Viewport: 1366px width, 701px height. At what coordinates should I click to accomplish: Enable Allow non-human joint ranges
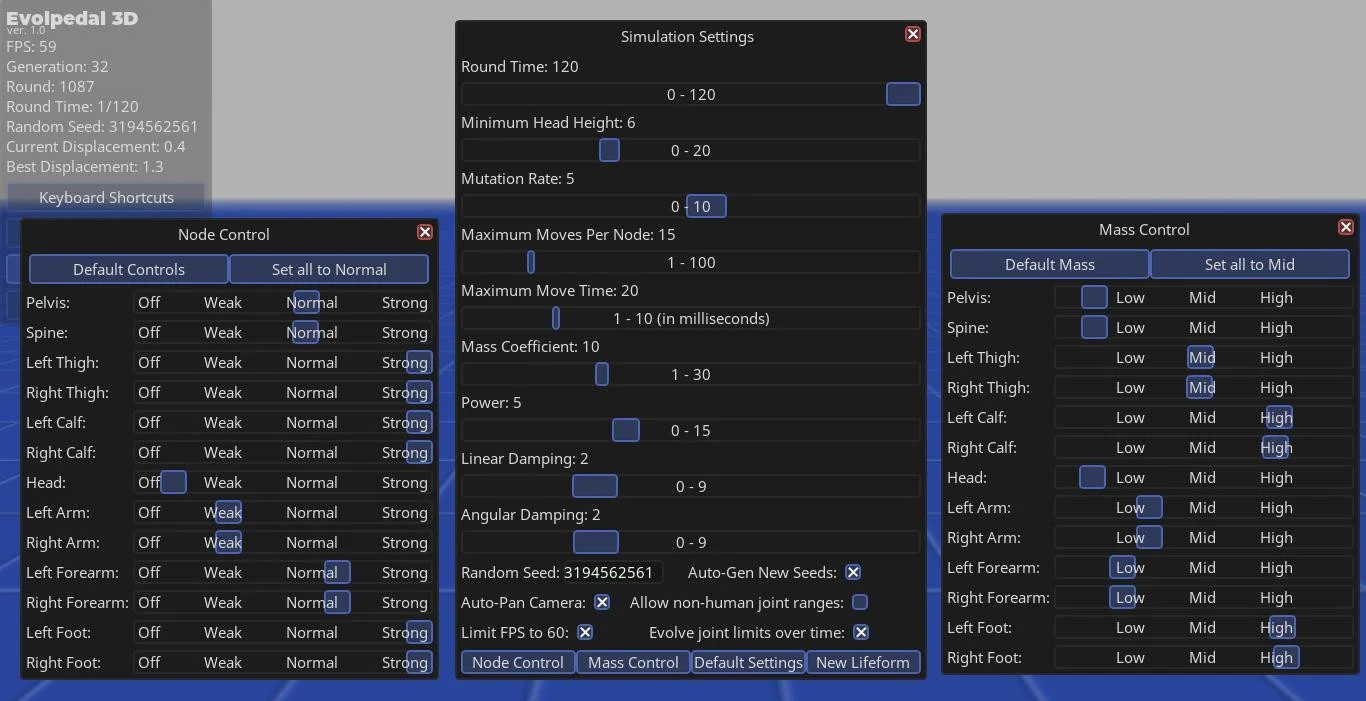click(x=860, y=602)
